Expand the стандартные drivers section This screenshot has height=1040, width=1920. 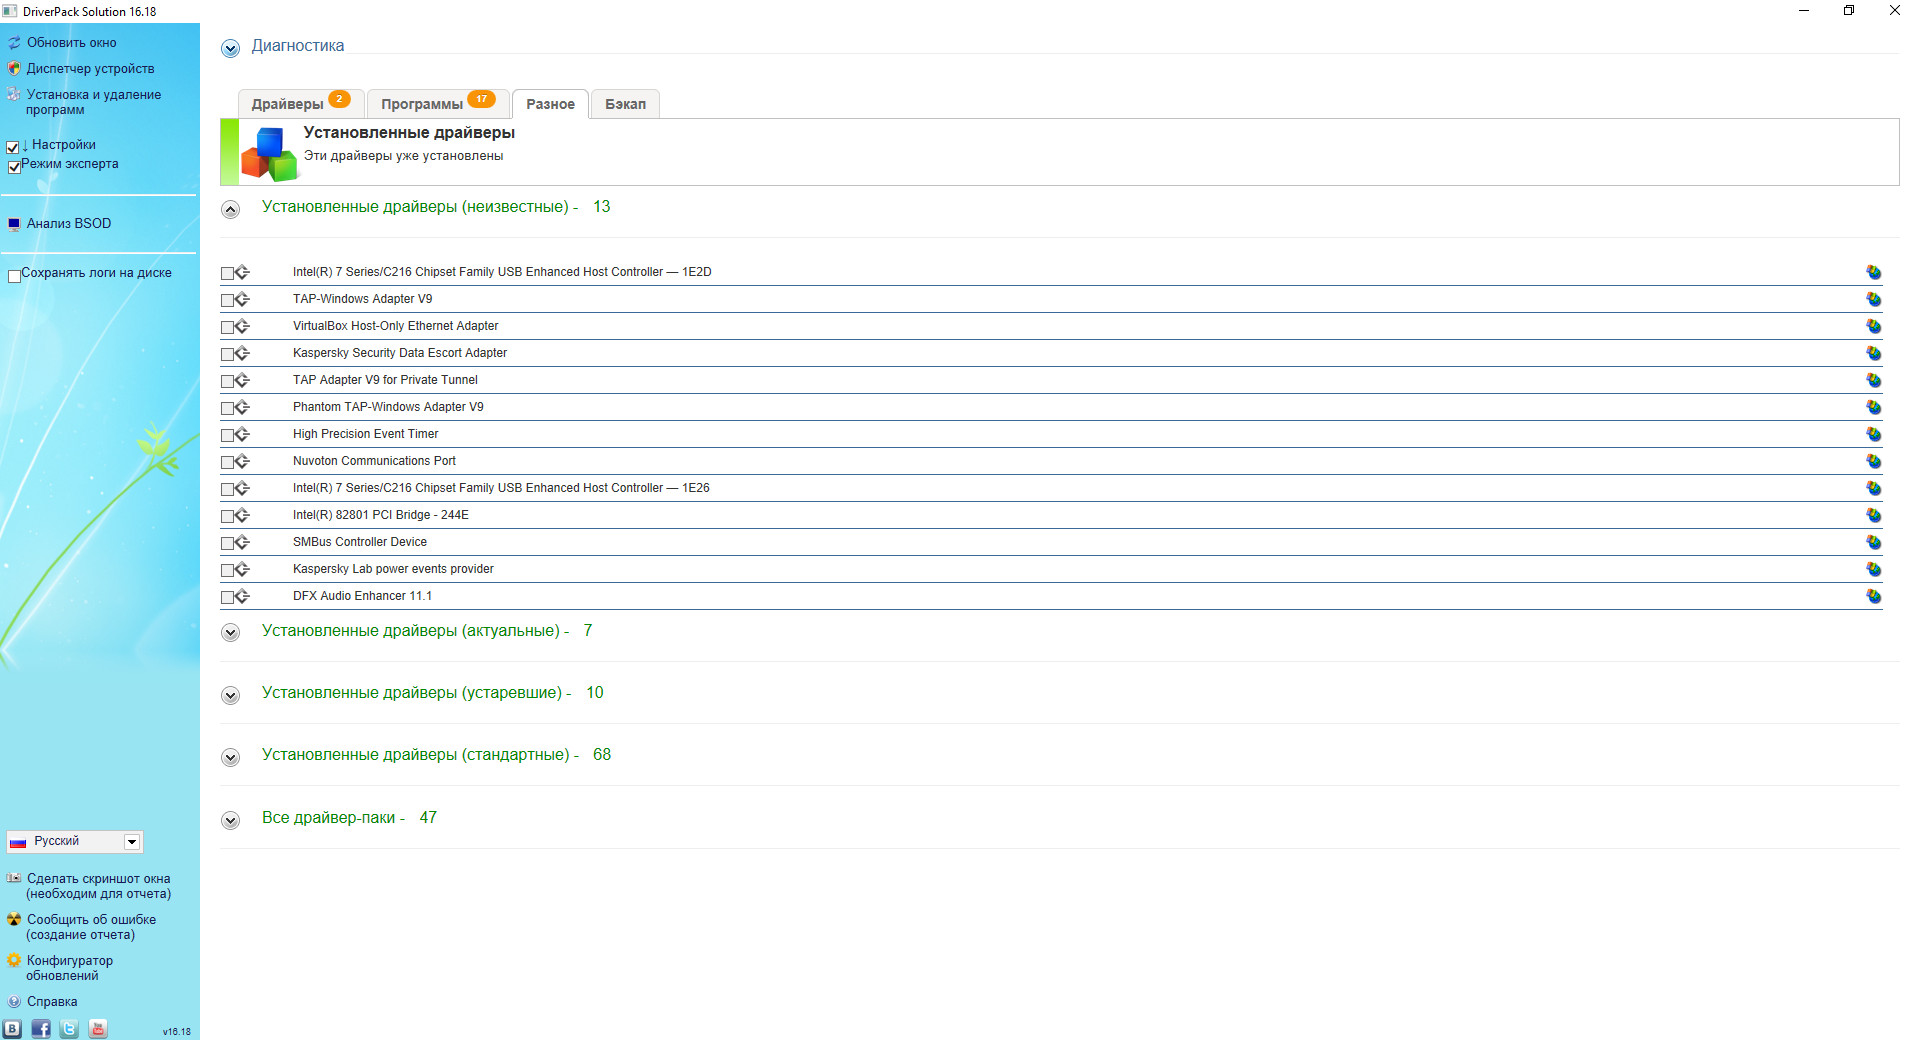coord(231,757)
